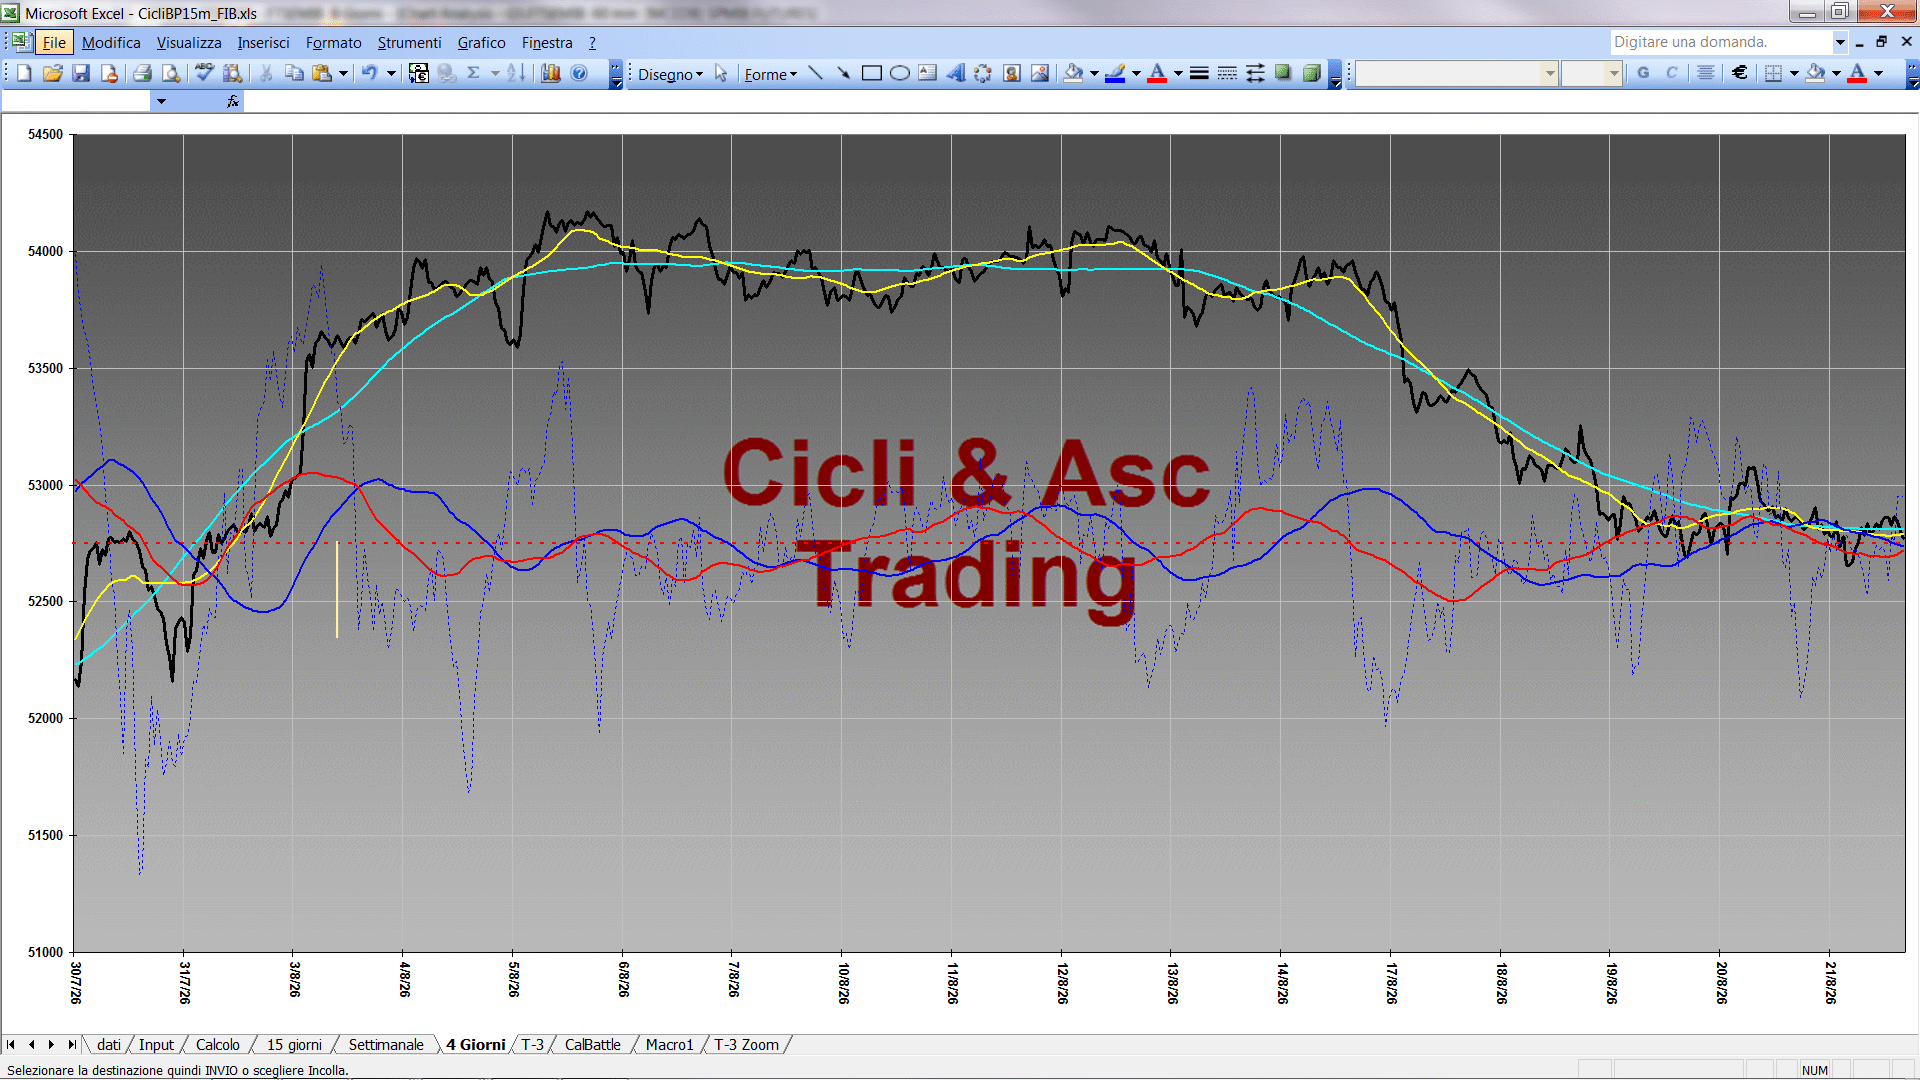Click inside the Name Box field
The height and width of the screenshot is (1080, 1920).
coord(77,101)
